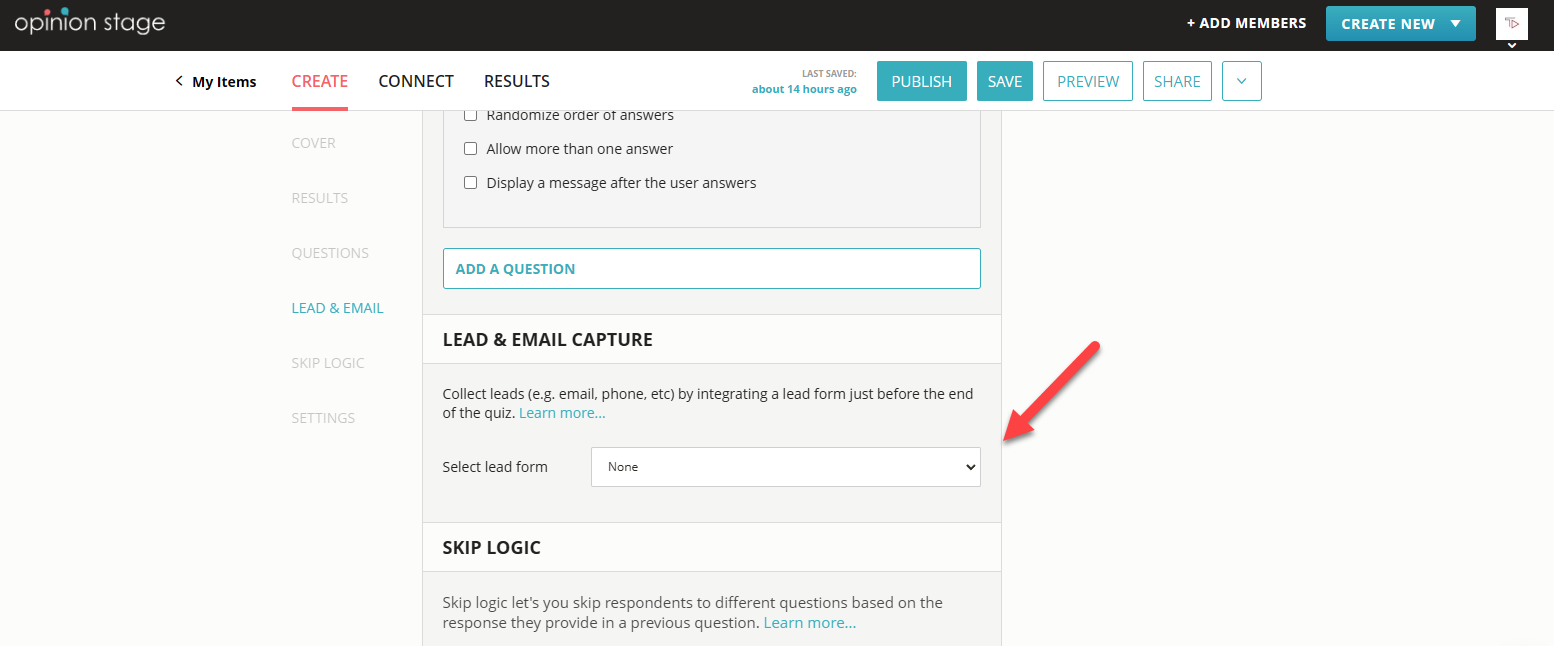The height and width of the screenshot is (646, 1554).
Task: Open the SETTINGS section of the quiz
Action: [323, 417]
